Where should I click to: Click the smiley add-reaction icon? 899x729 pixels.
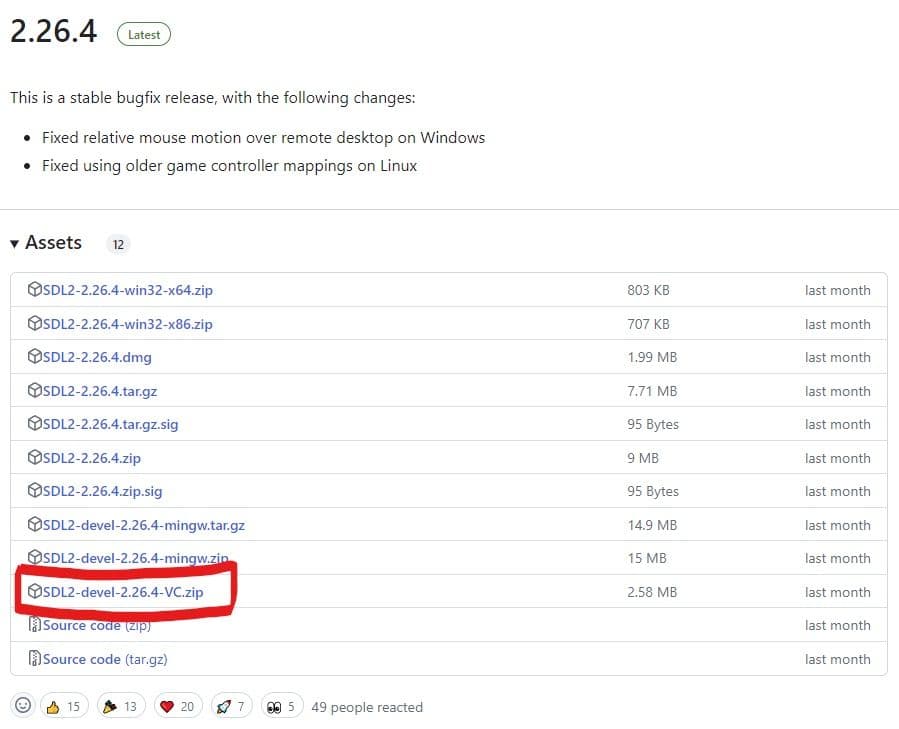tap(23, 706)
